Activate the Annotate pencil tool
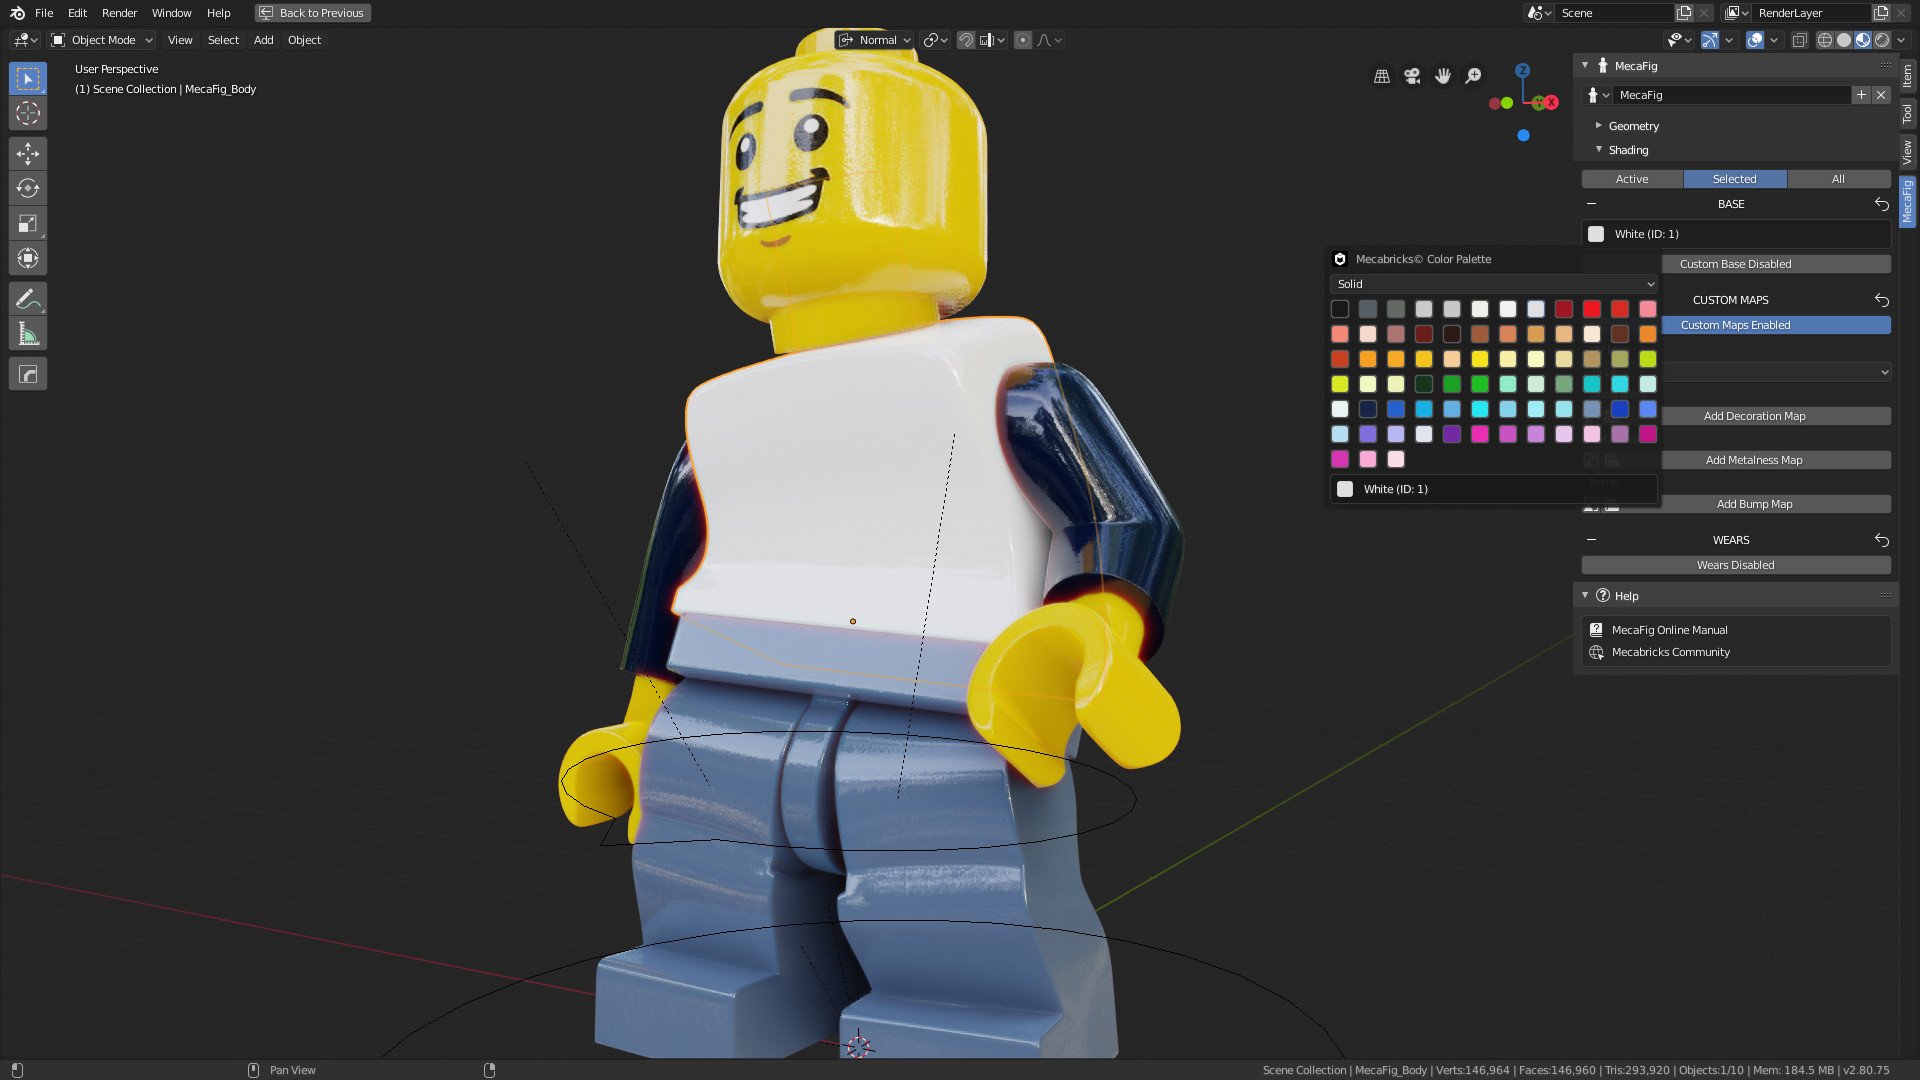This screenshot has height=1080, width=1920. (x=28, y=299)
